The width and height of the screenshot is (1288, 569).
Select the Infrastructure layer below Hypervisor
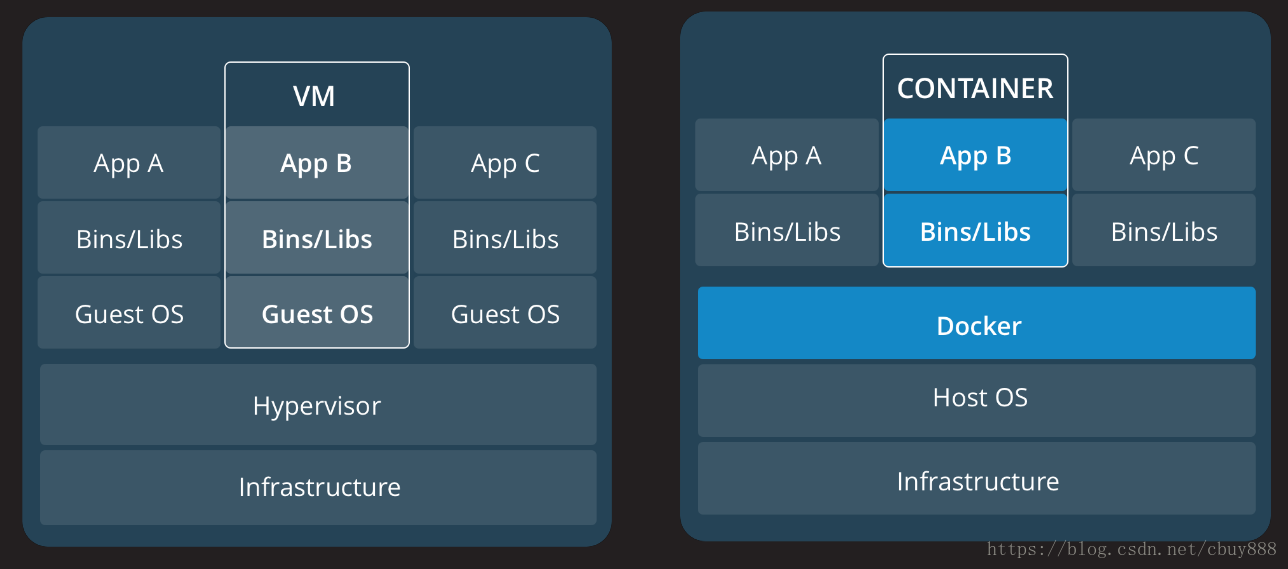(x=318, y=487)
